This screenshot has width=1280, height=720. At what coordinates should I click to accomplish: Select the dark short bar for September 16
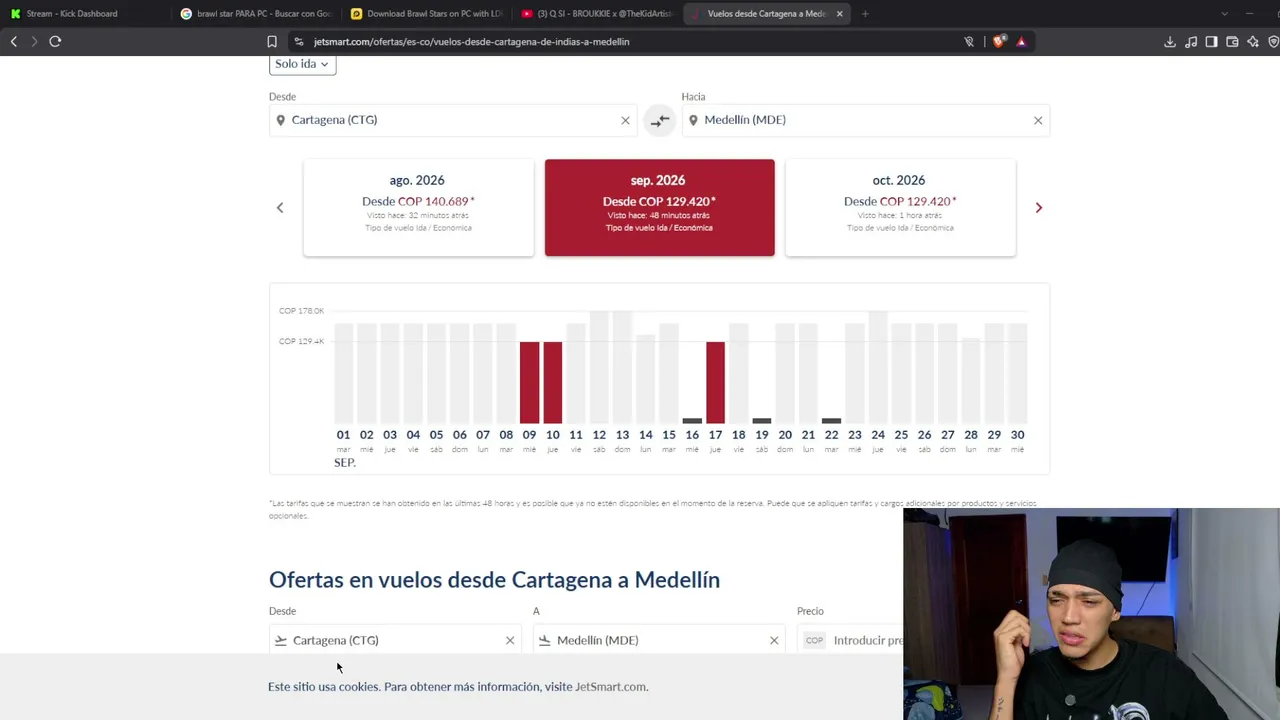[x=692, y=421]
